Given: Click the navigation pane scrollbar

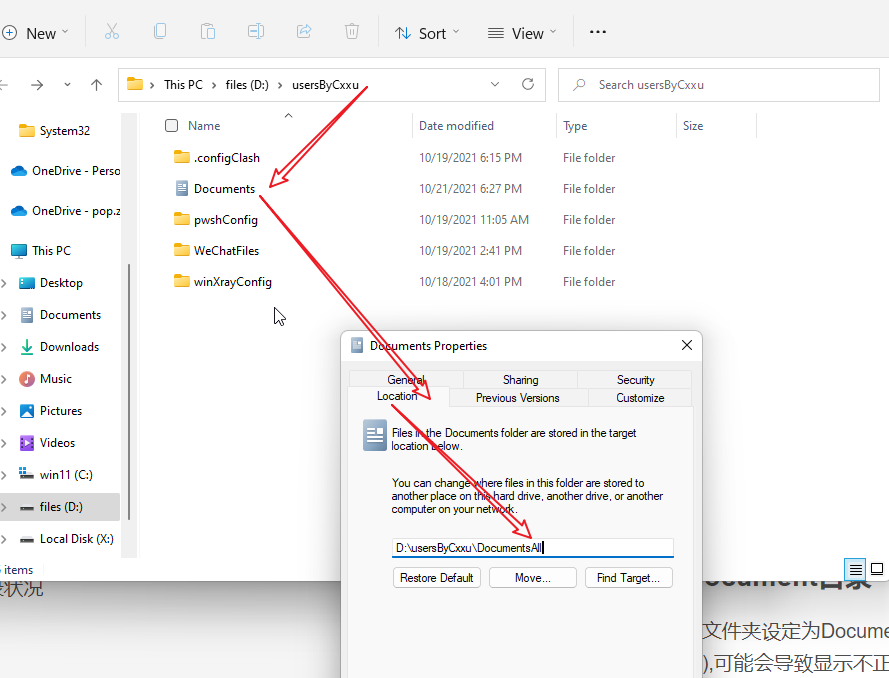Looking at the screenshot, I should click(129, 392).
